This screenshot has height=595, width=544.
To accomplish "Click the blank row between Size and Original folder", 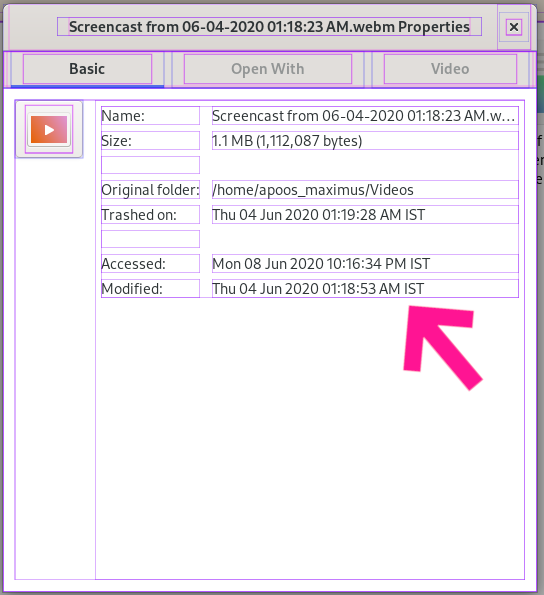I will click(150, 165).
